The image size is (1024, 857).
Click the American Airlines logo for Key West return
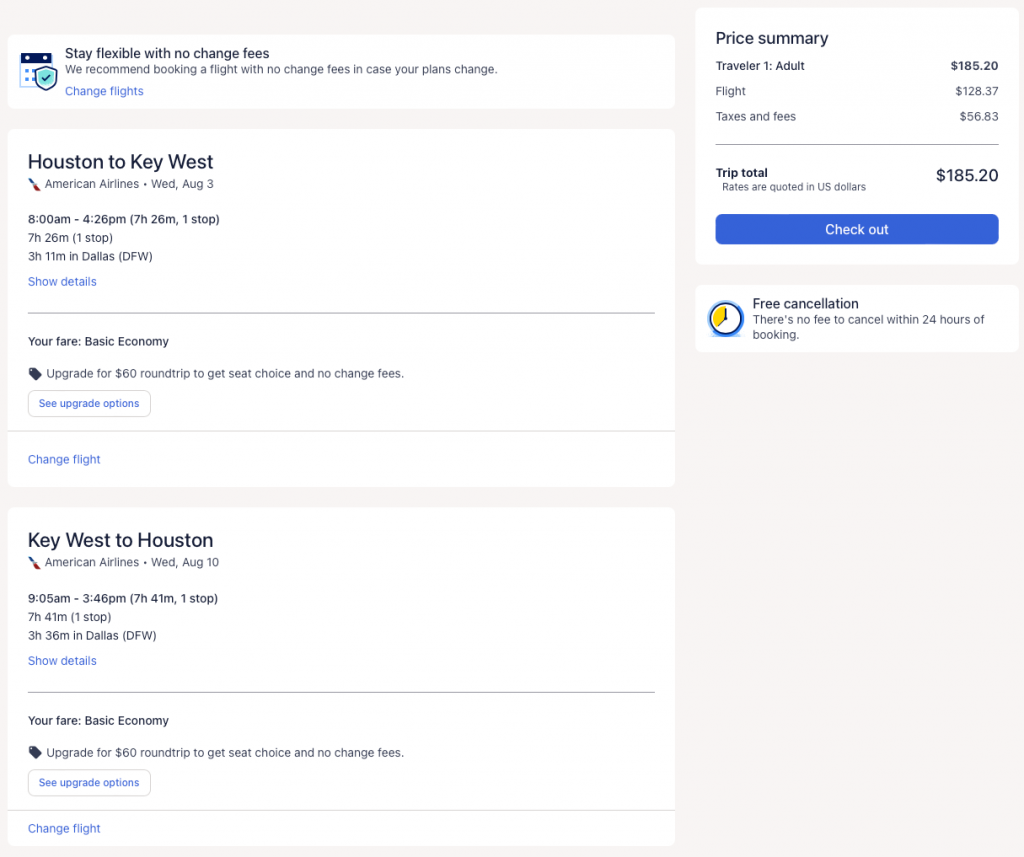pos(35,563)
